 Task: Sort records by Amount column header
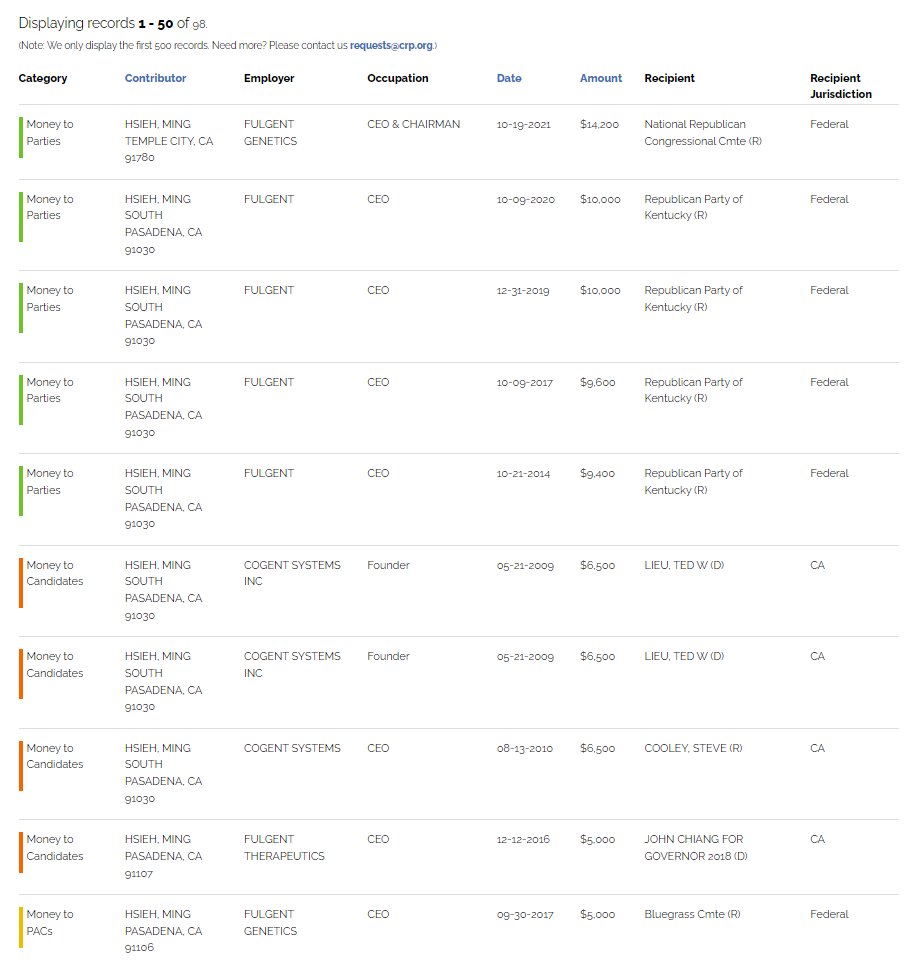tap(600, 78)
